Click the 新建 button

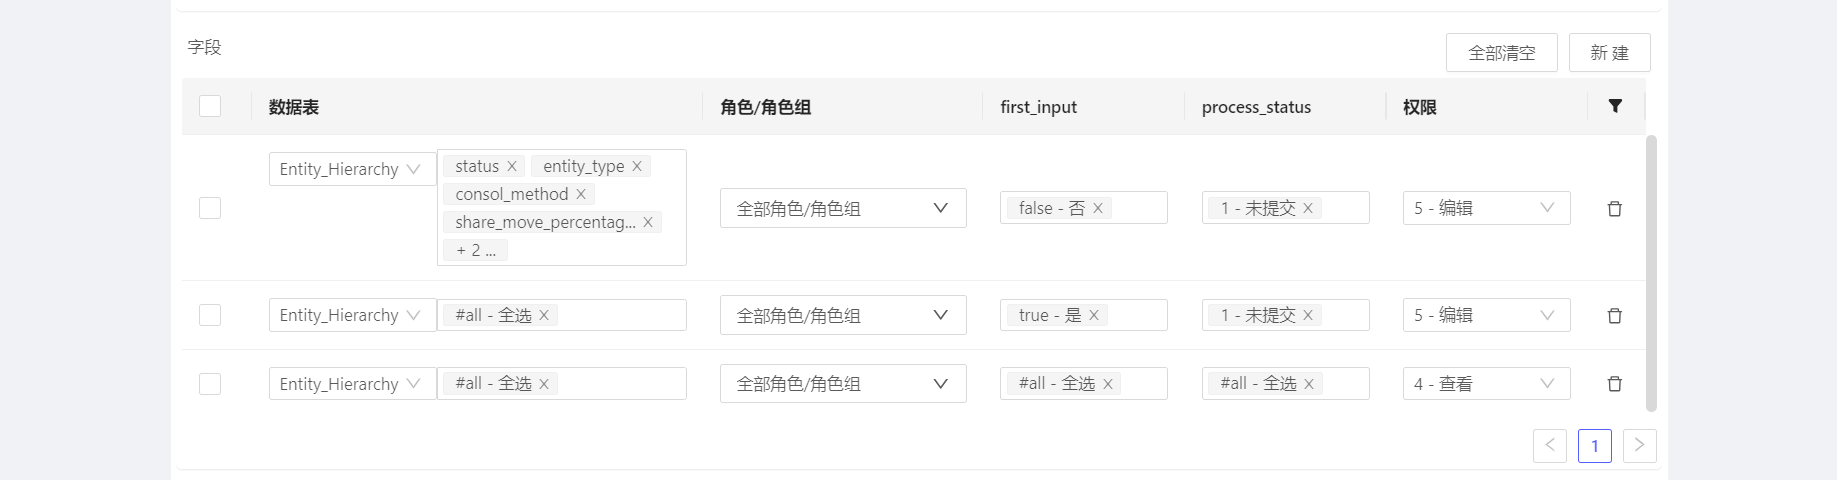coord(1609,53)
